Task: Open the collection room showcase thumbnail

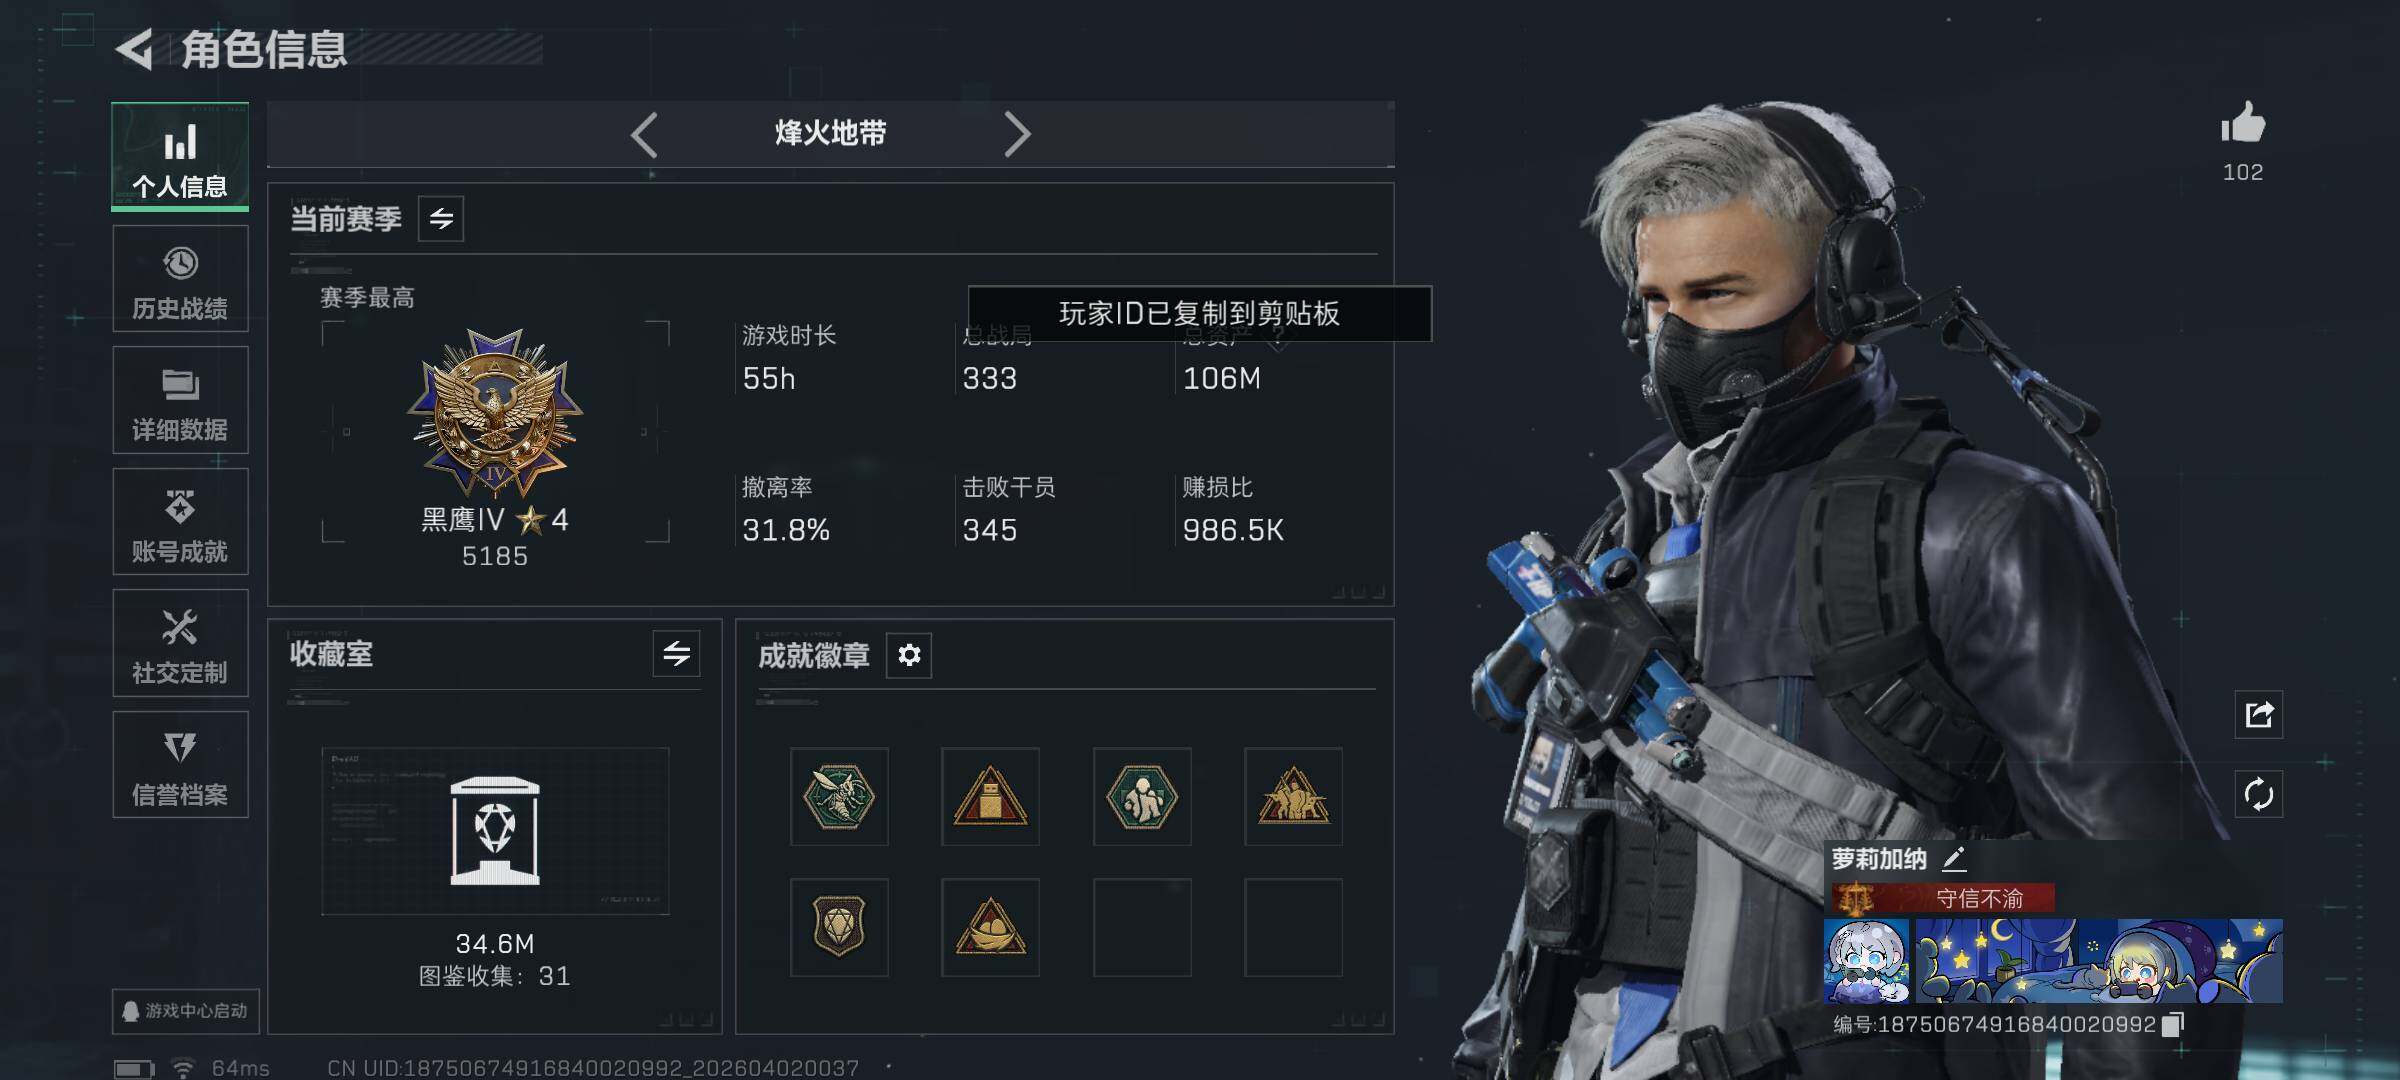Action: (495, 831)
